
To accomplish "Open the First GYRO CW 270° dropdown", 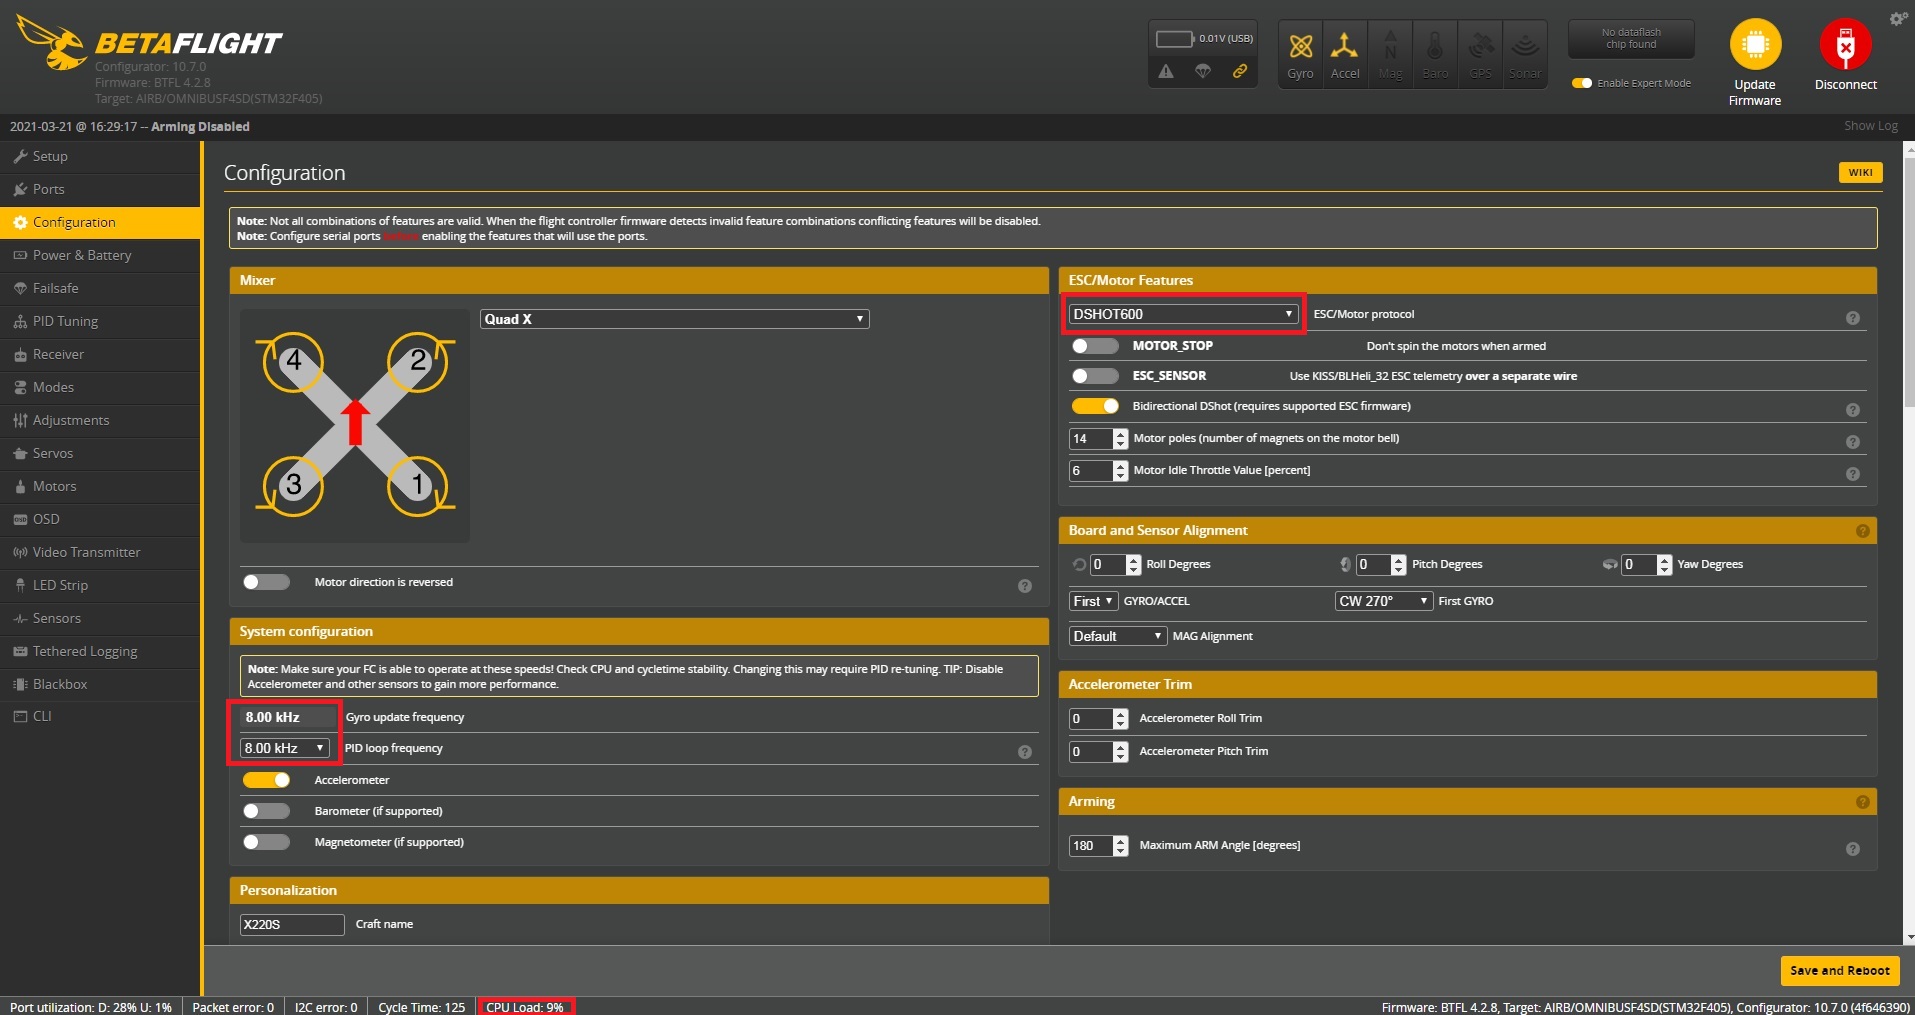I will tap(1384, 601).
